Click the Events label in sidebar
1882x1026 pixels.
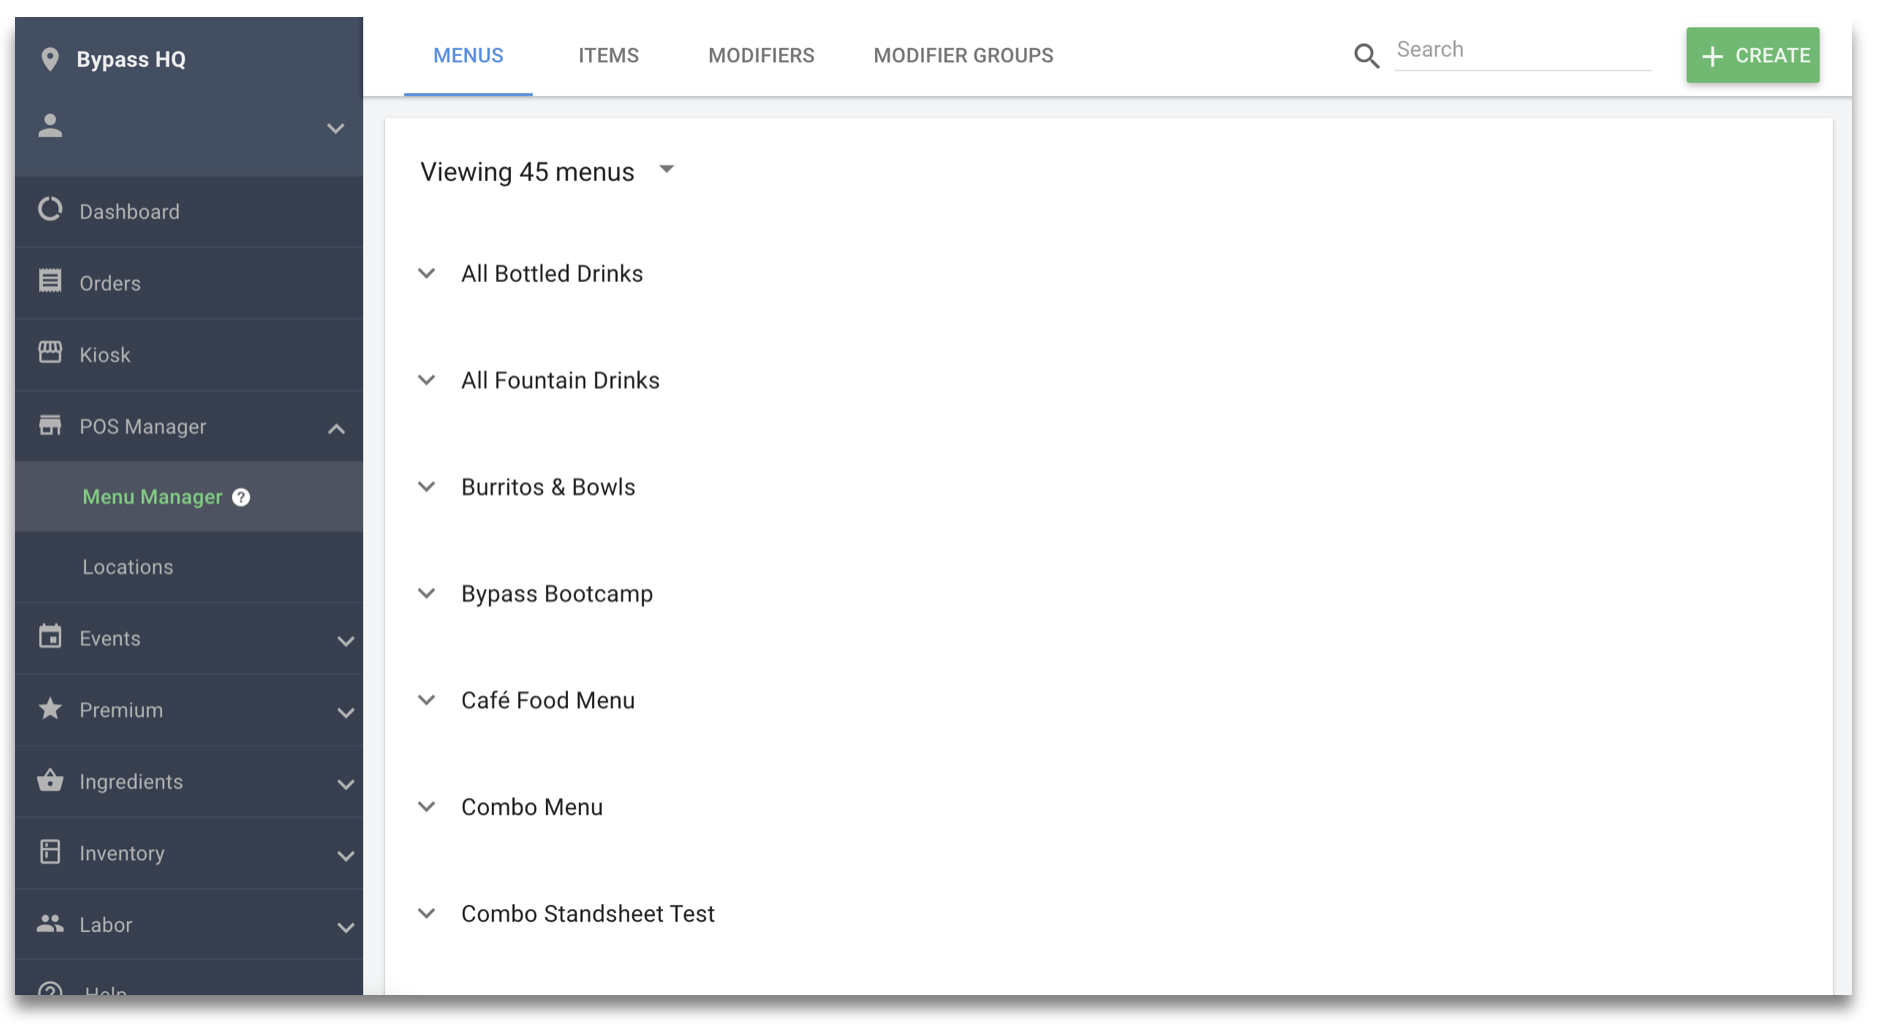(x=110, y=638)
